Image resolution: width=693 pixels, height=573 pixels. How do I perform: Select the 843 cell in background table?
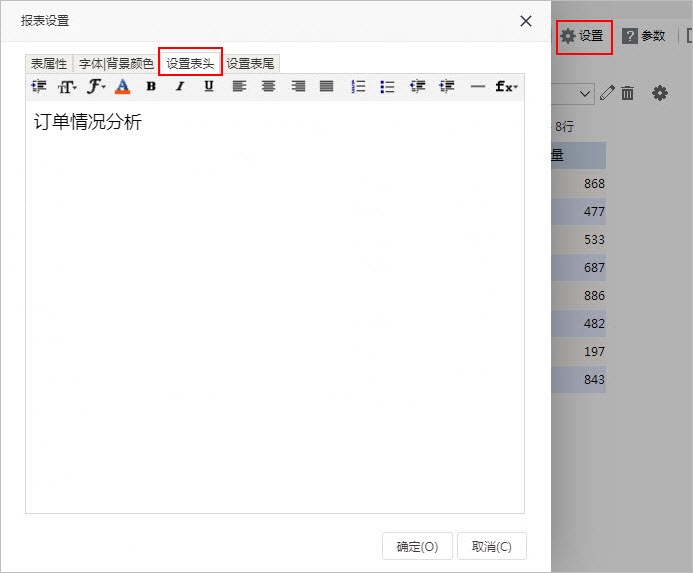point(579,379)
